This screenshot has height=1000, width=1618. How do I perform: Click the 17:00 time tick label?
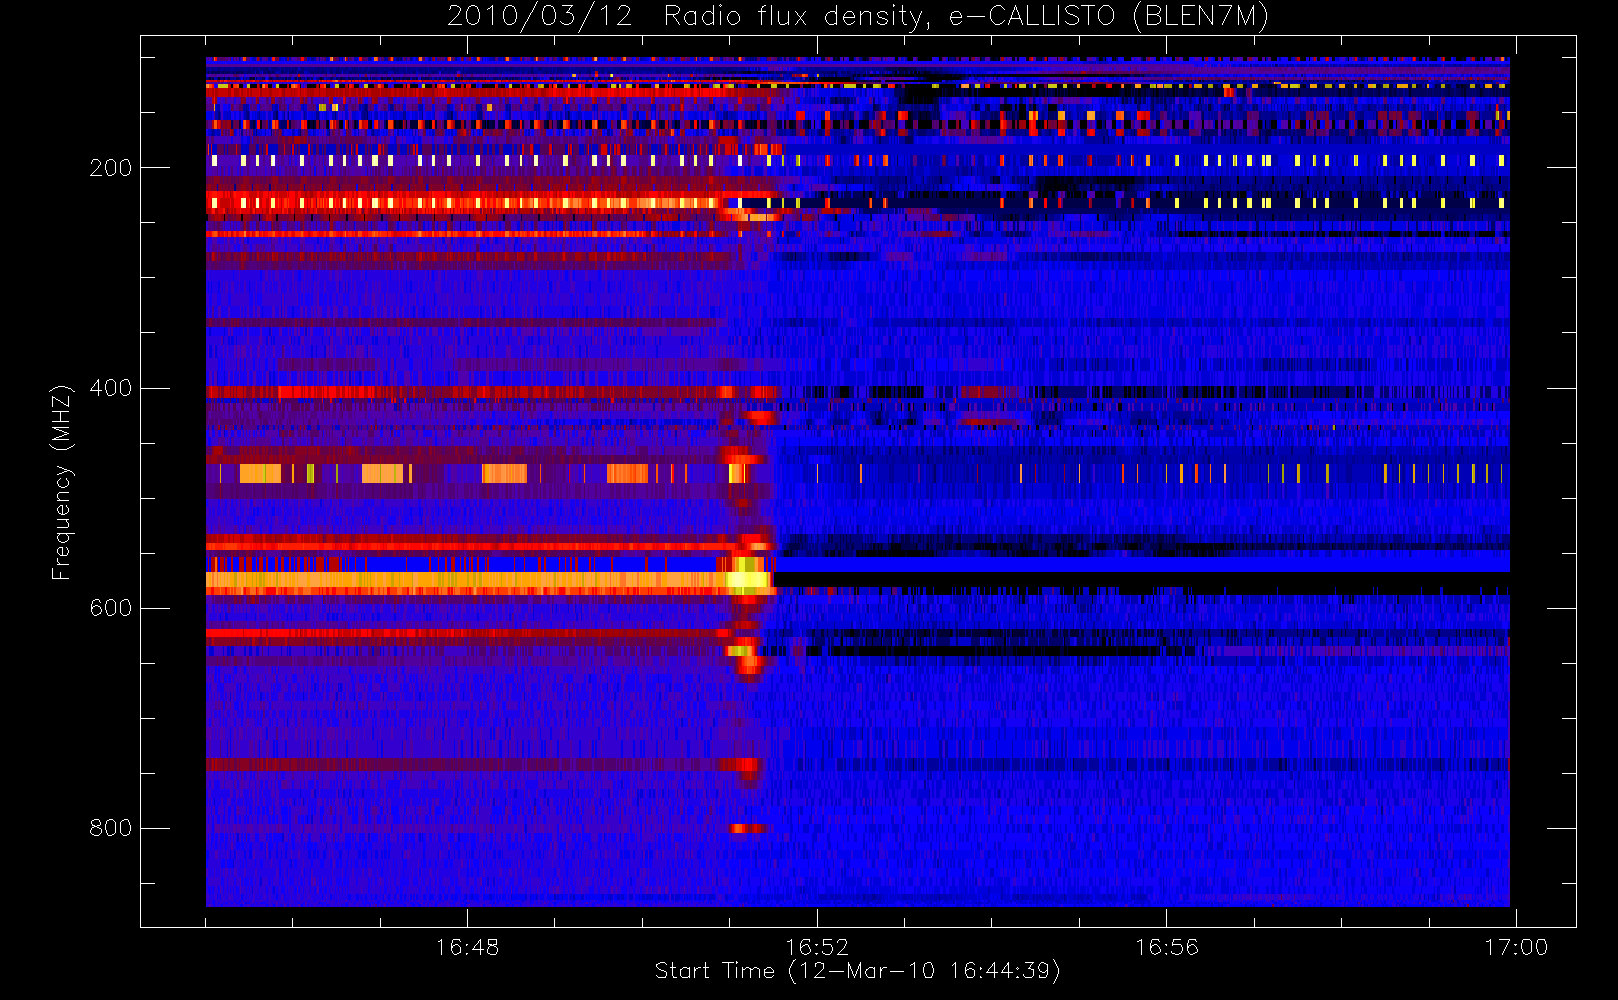click(1516, 946)
